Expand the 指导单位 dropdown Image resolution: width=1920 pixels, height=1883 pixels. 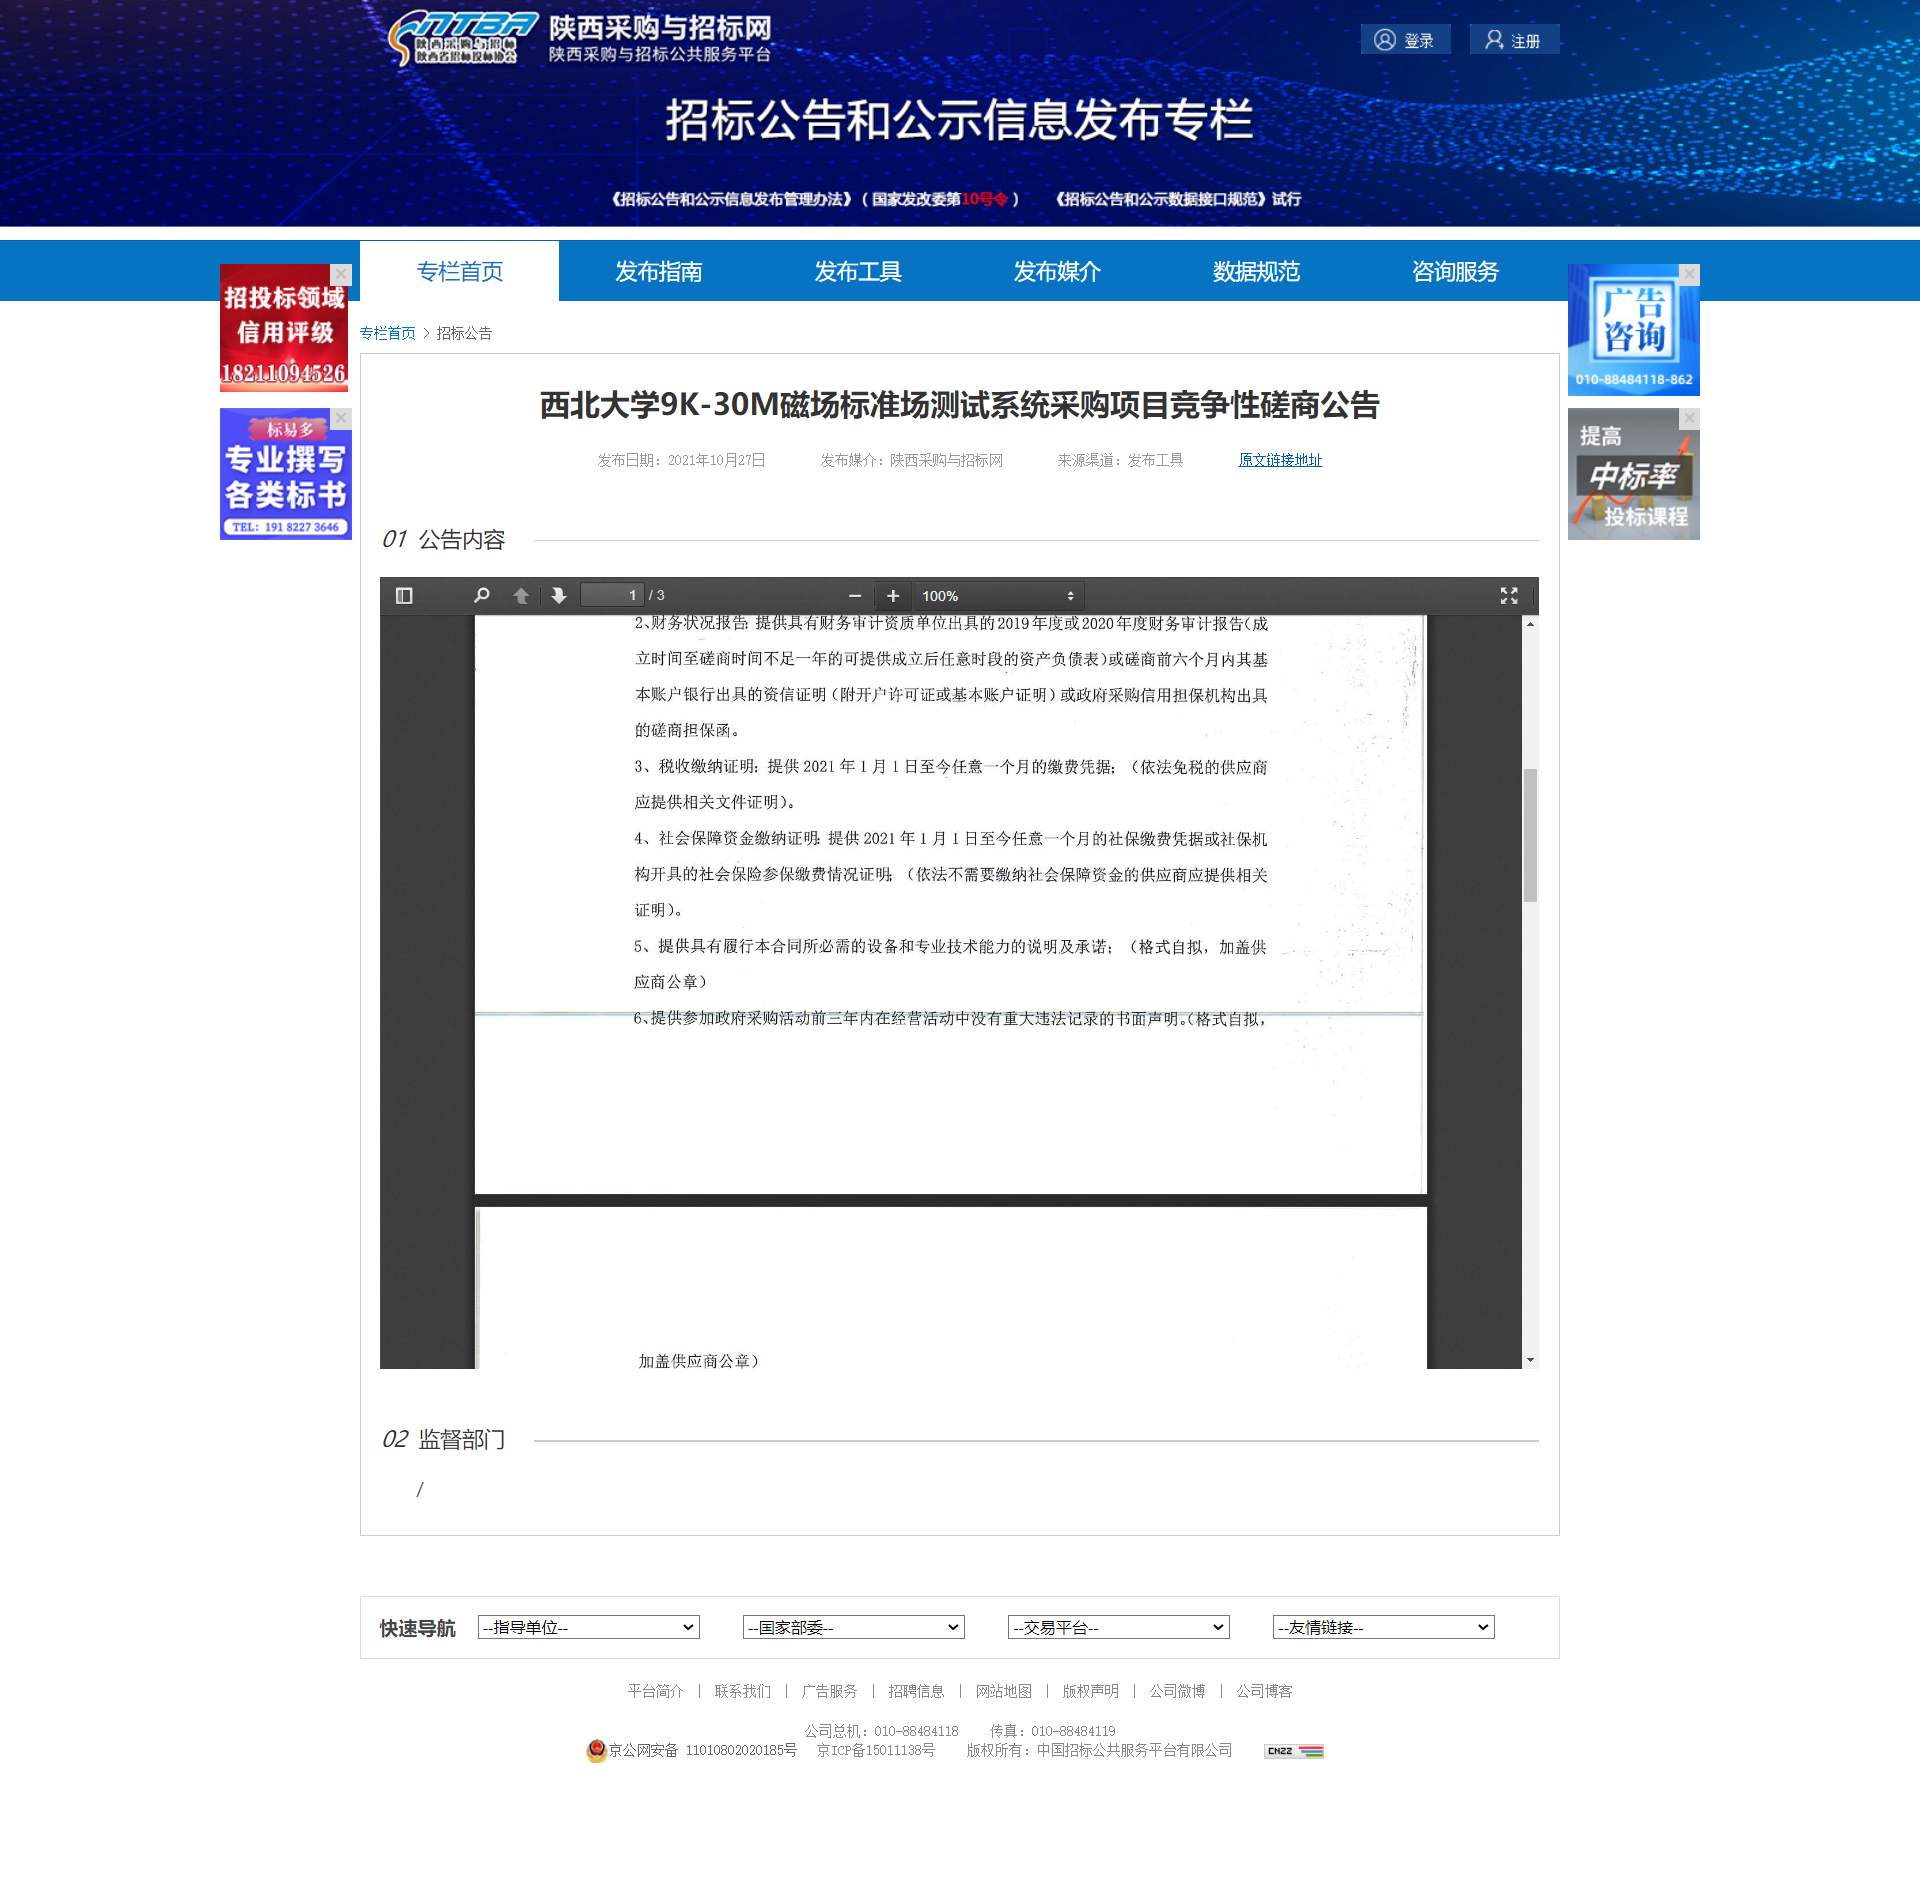(x=588, y=1627)
